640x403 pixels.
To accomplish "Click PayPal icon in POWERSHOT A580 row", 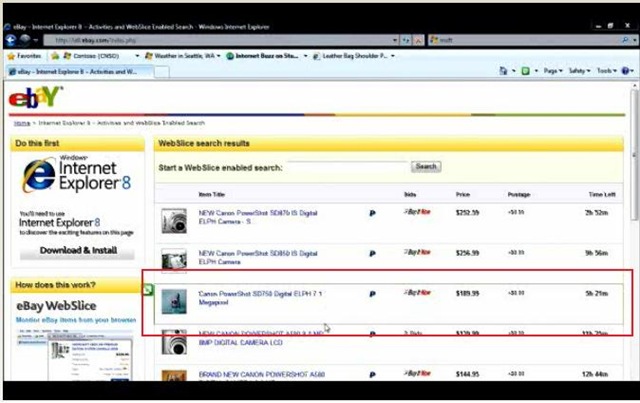I will pyautogui.click(x=372, y=375).
